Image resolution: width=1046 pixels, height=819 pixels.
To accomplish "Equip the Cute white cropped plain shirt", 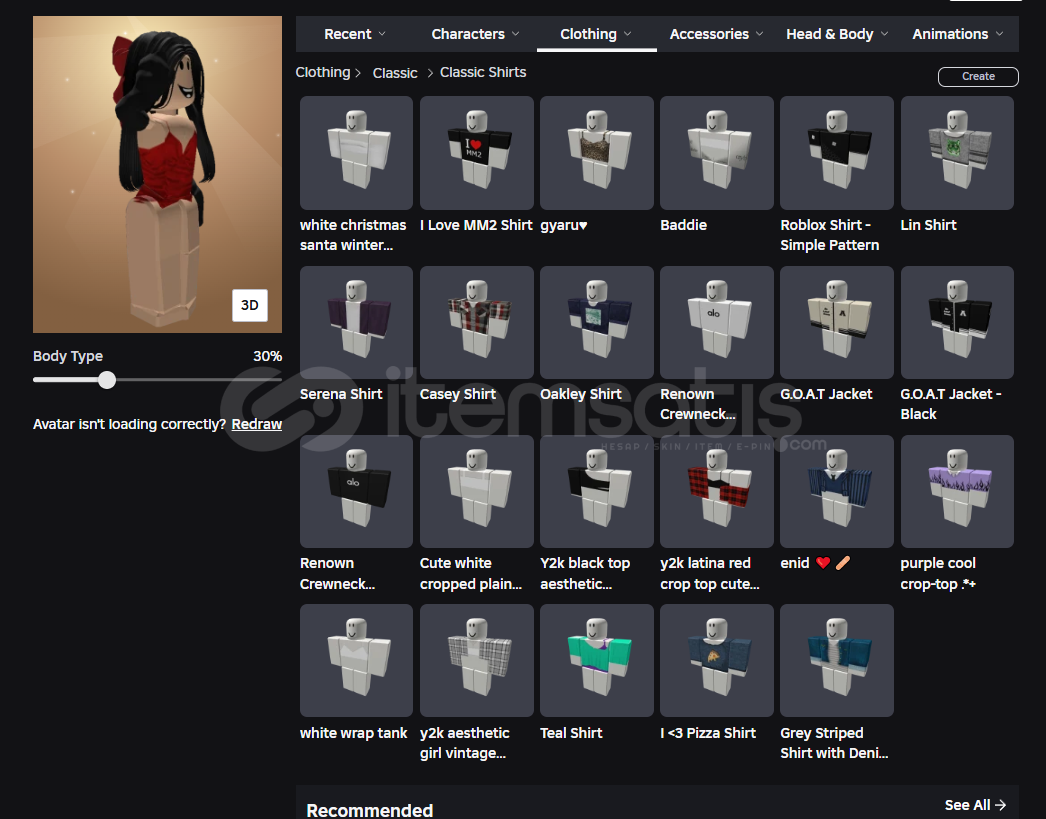I will pos(476,492).
